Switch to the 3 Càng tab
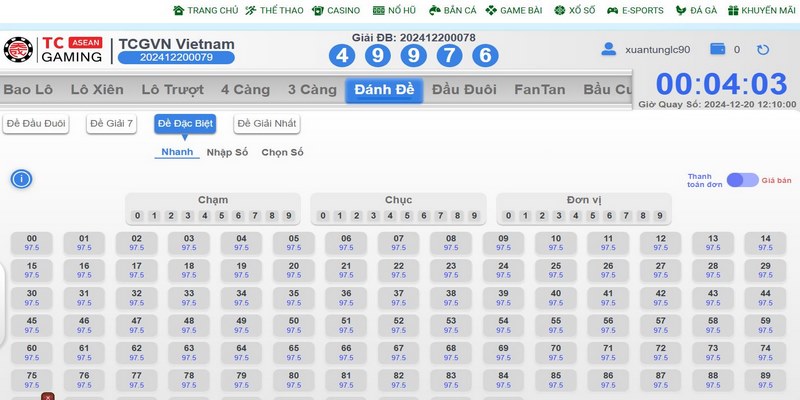The width and height of the screenshot is (800, 400). click(312, 90)
